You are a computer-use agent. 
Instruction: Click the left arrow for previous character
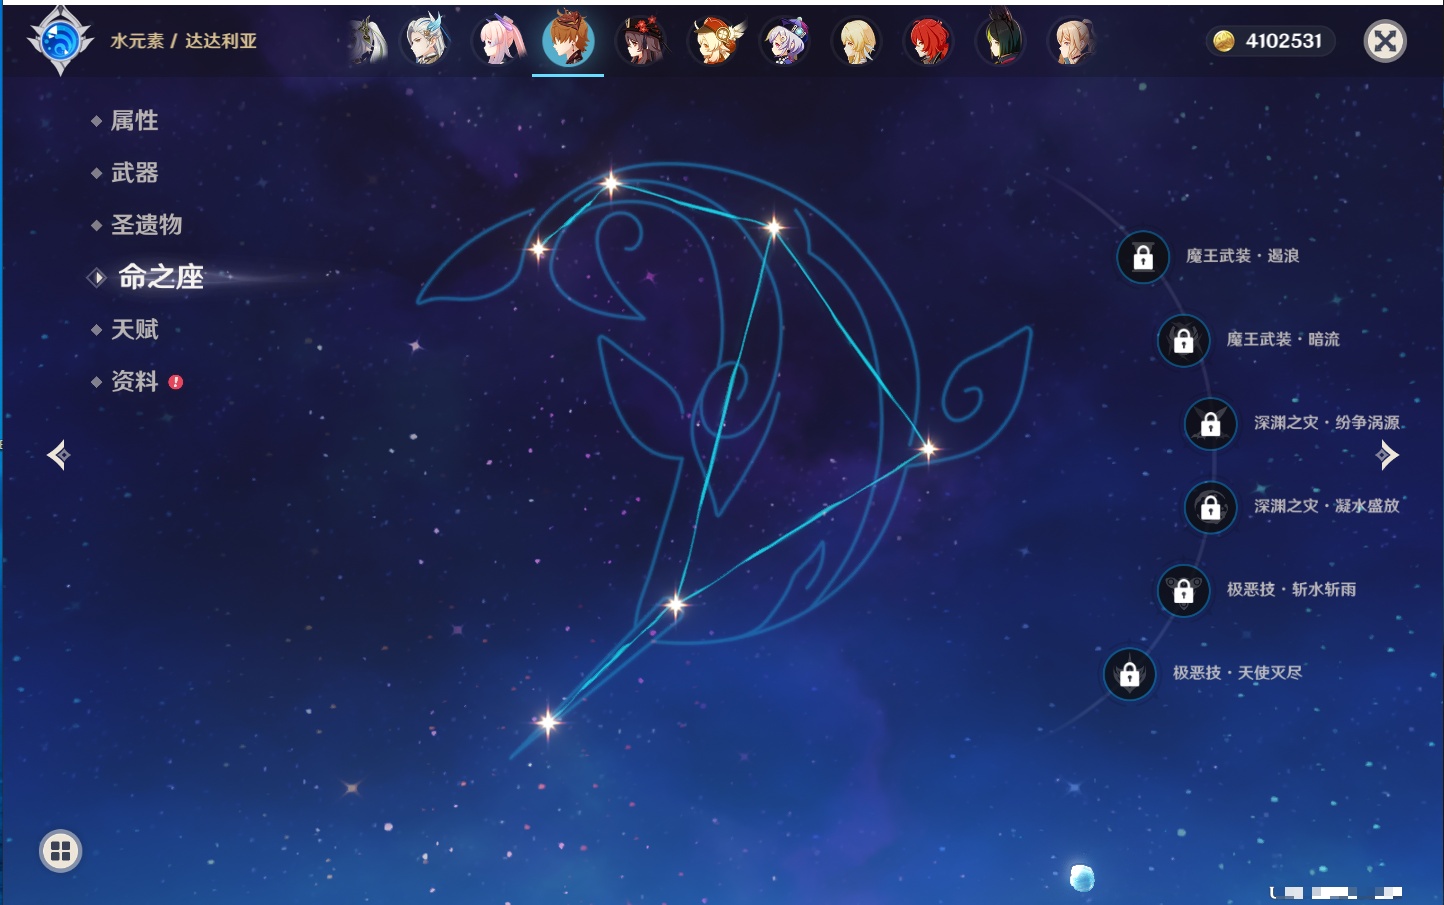tap(58, 455)
